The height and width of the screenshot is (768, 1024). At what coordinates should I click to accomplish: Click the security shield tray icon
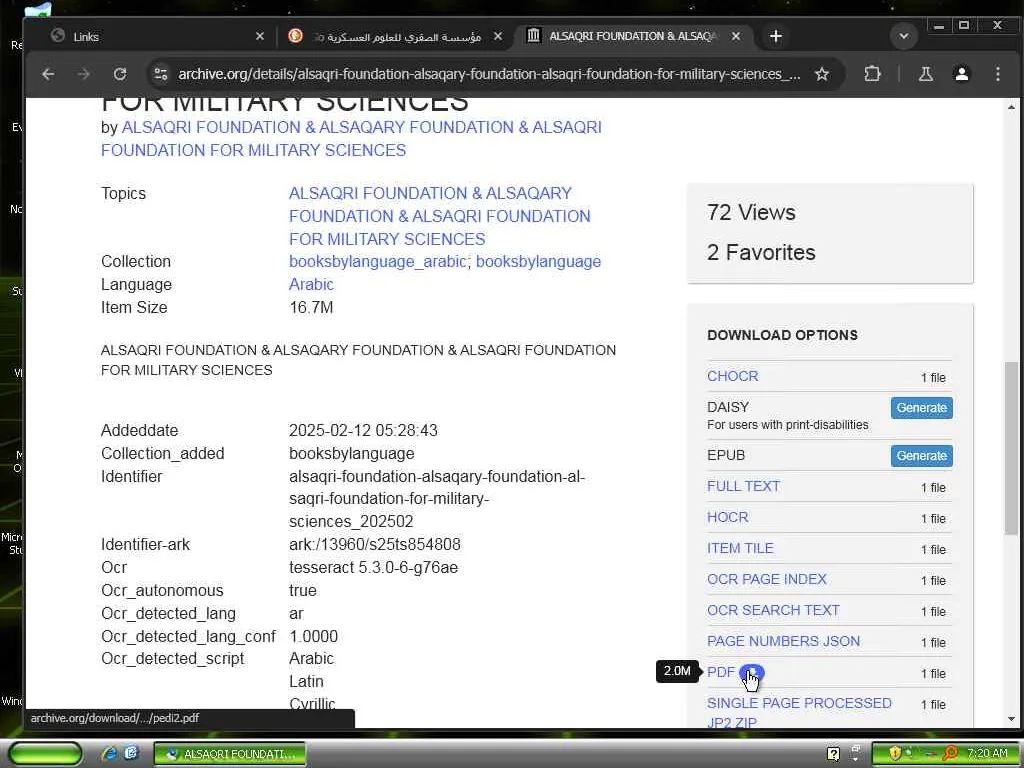point(895,754)
